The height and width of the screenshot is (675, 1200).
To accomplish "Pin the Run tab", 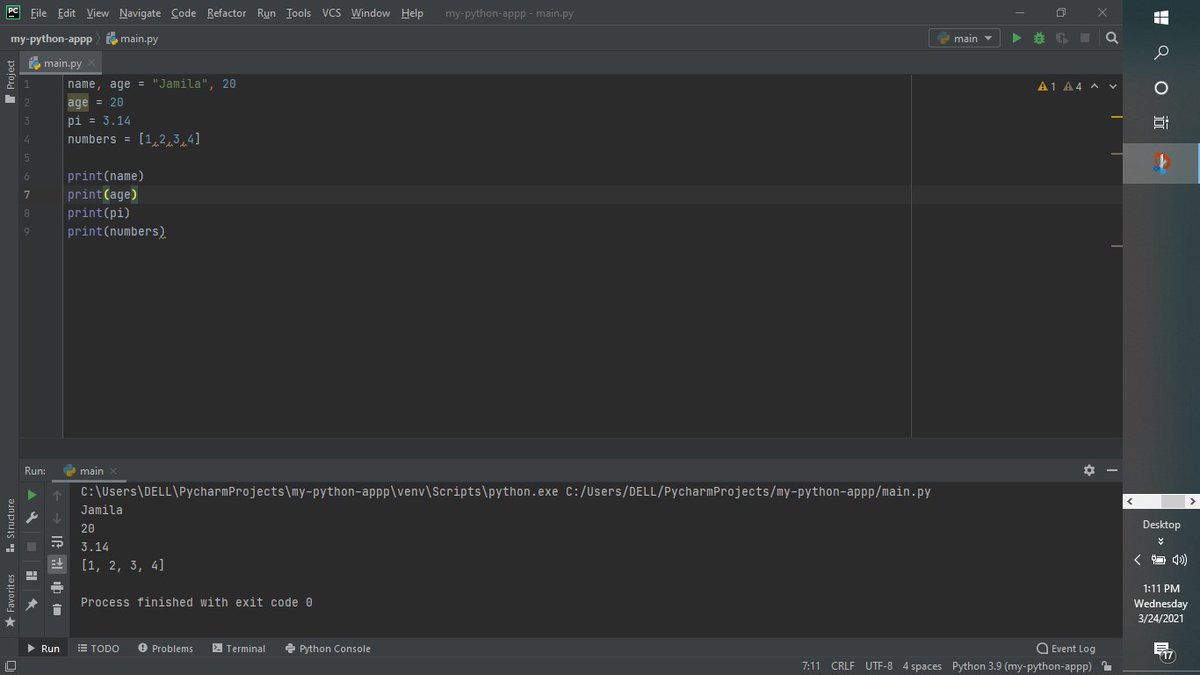I will click(x=31, y=605).
